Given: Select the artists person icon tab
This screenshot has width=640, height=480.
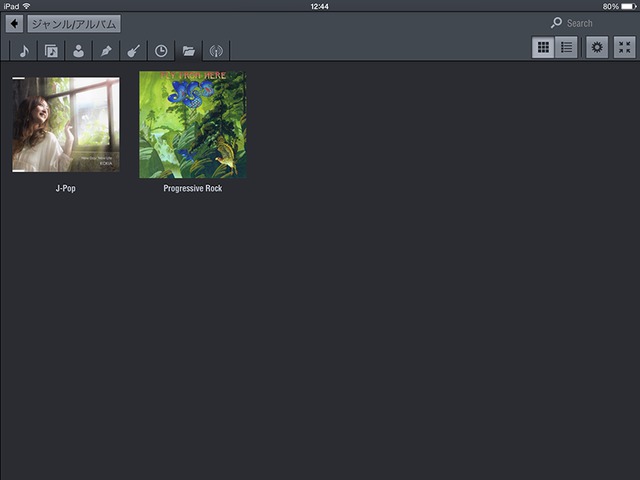Looking at the screenshot, I should (78, 51).
